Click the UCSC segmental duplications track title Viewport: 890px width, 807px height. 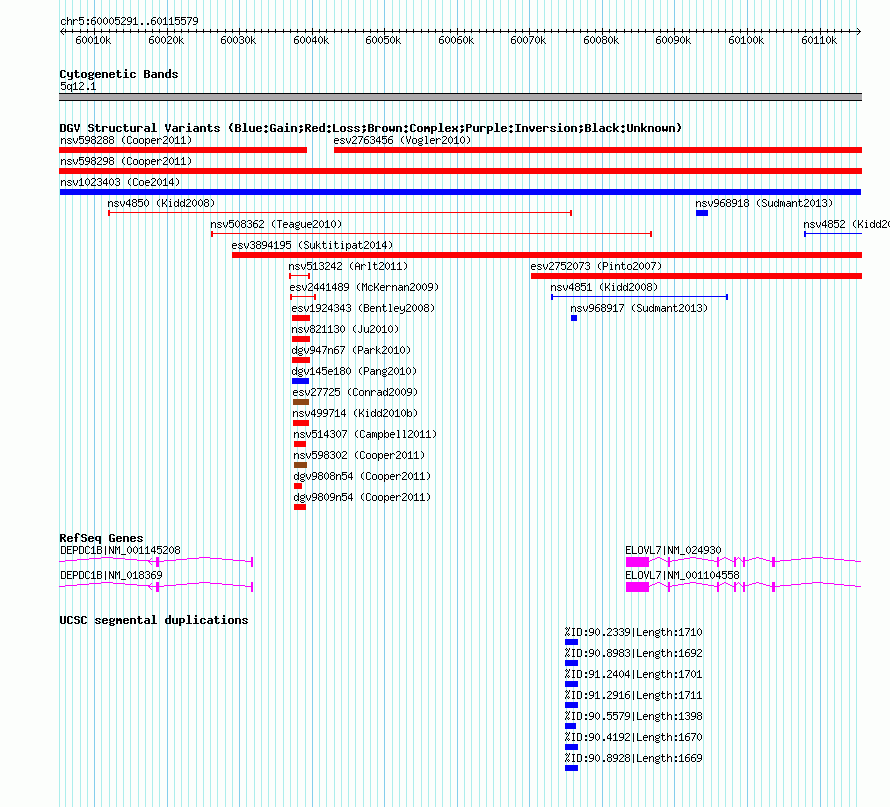[x=154, y=620]
